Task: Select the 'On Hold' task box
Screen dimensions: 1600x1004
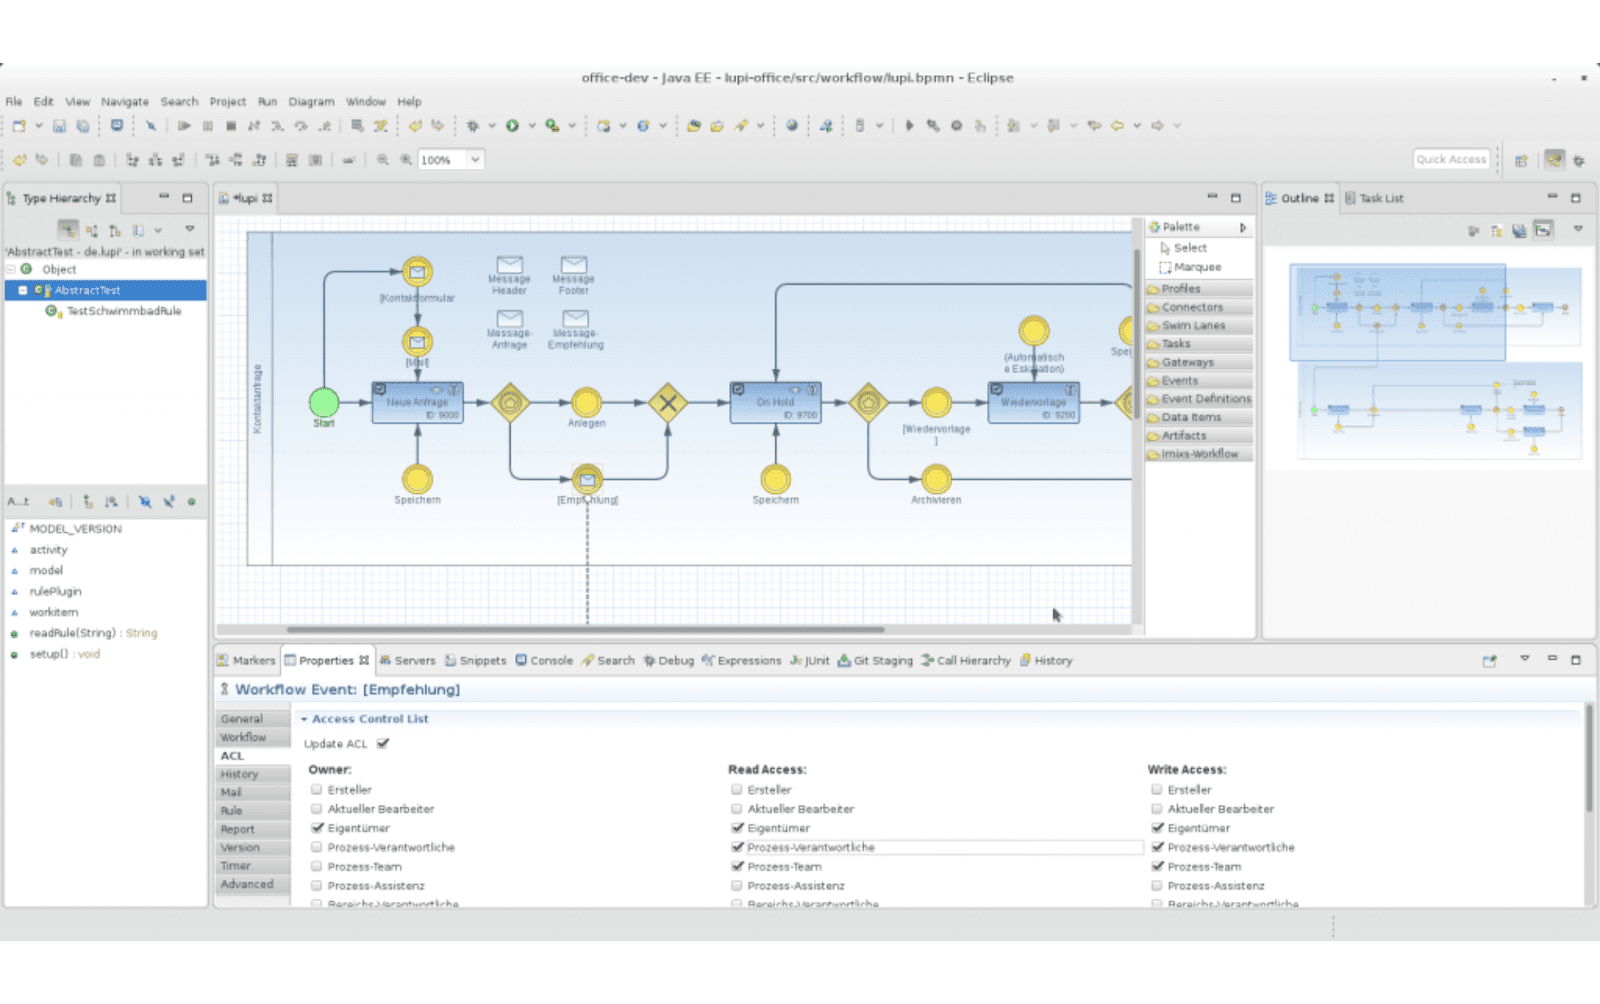Action: pos(776,403)
